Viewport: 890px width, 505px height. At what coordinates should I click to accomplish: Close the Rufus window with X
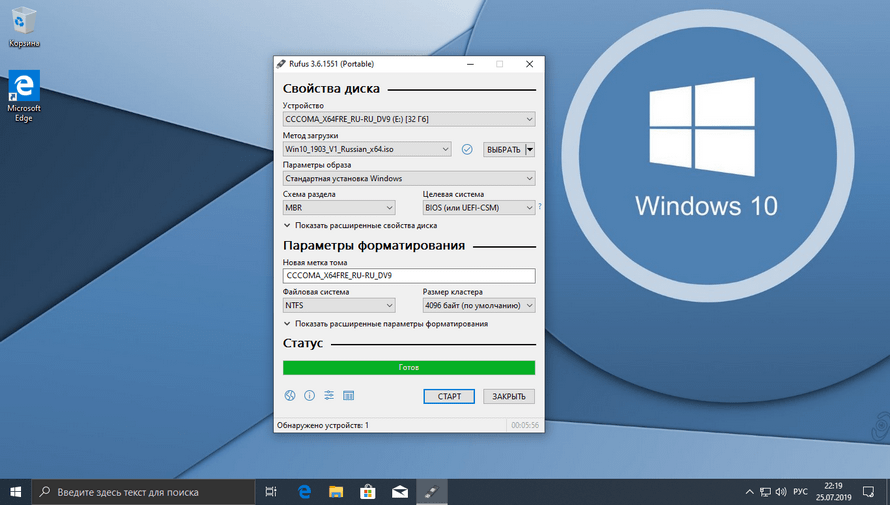coord(530,64)
